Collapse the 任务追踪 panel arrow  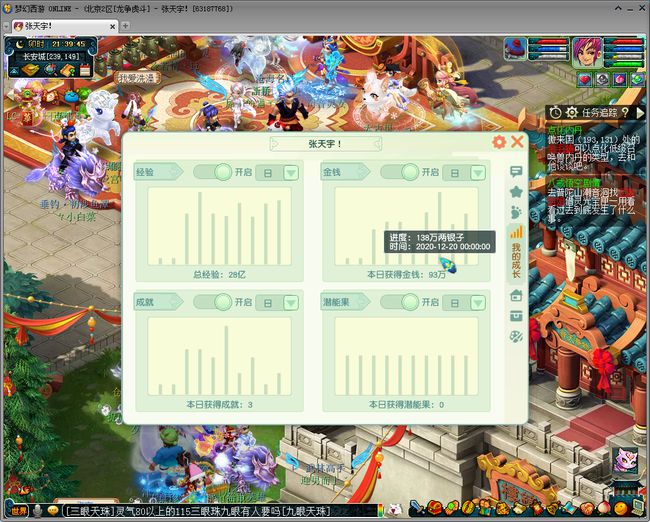640,112
